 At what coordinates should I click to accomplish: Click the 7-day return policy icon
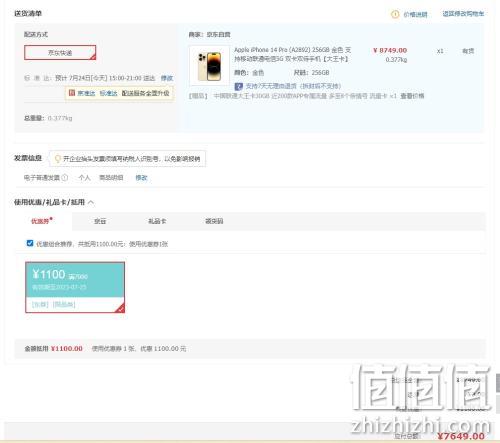238,86
